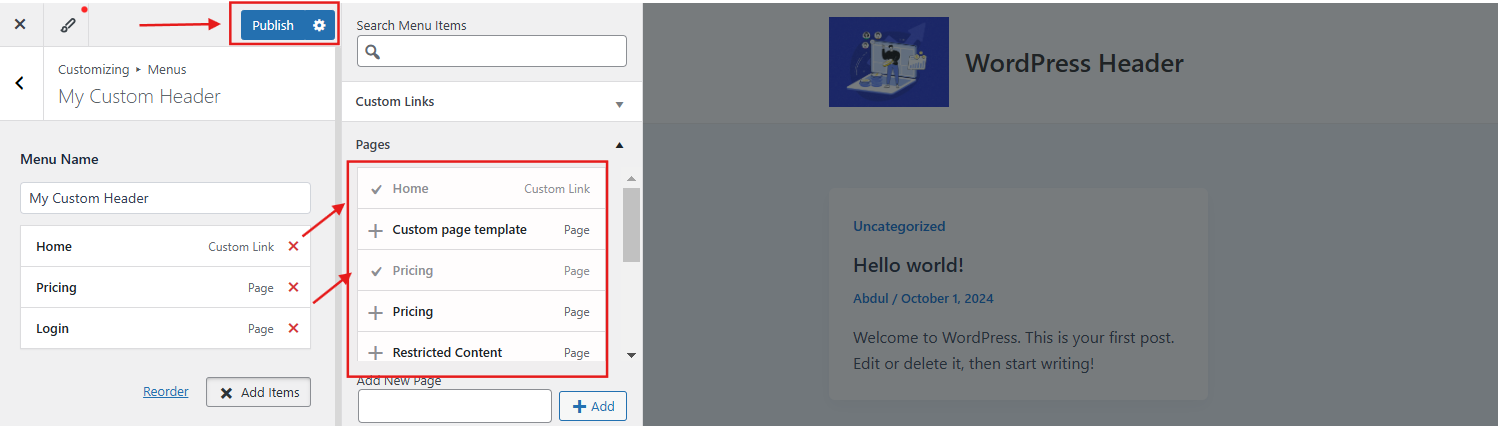Open the Hello world! post title
The height and width of the screenshot is (426, 1498).
(908, 265)
